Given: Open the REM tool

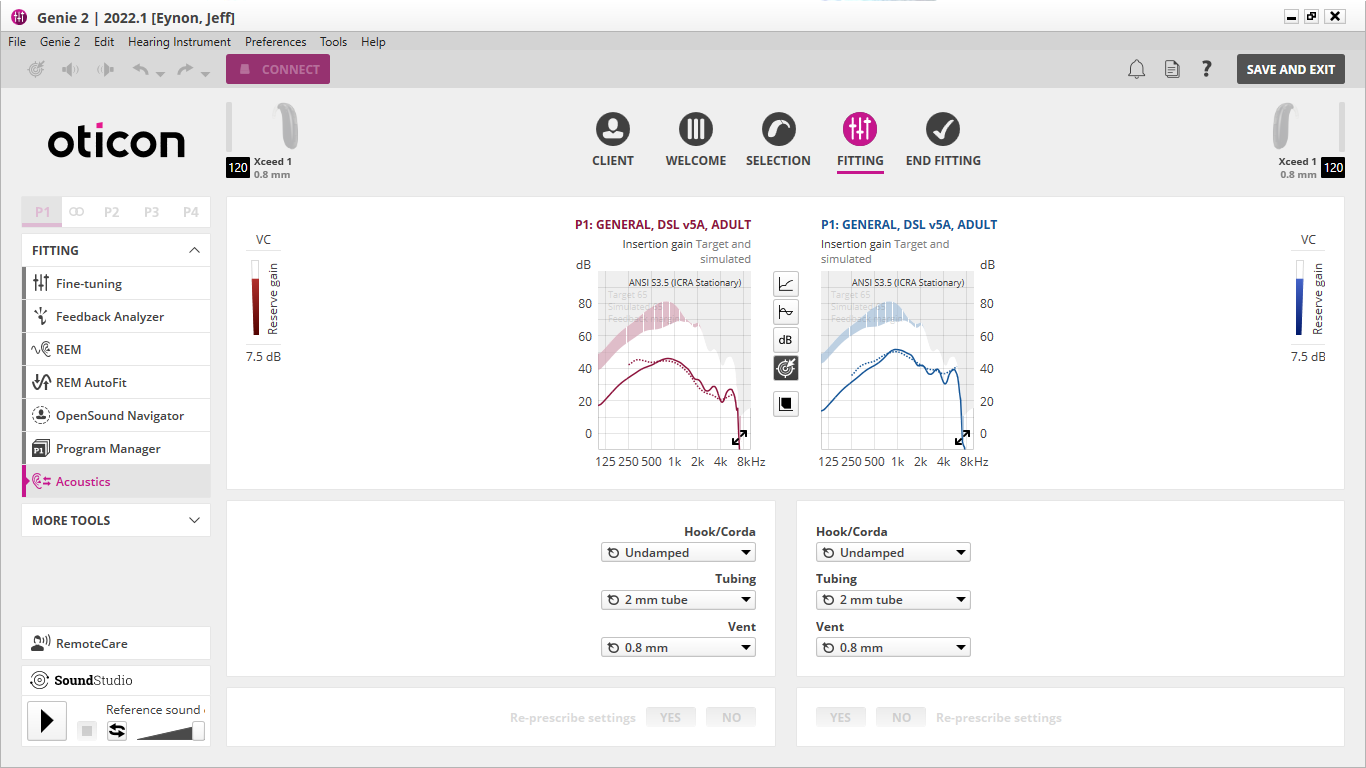Looking at the screenshot, I should click(116, 349).
